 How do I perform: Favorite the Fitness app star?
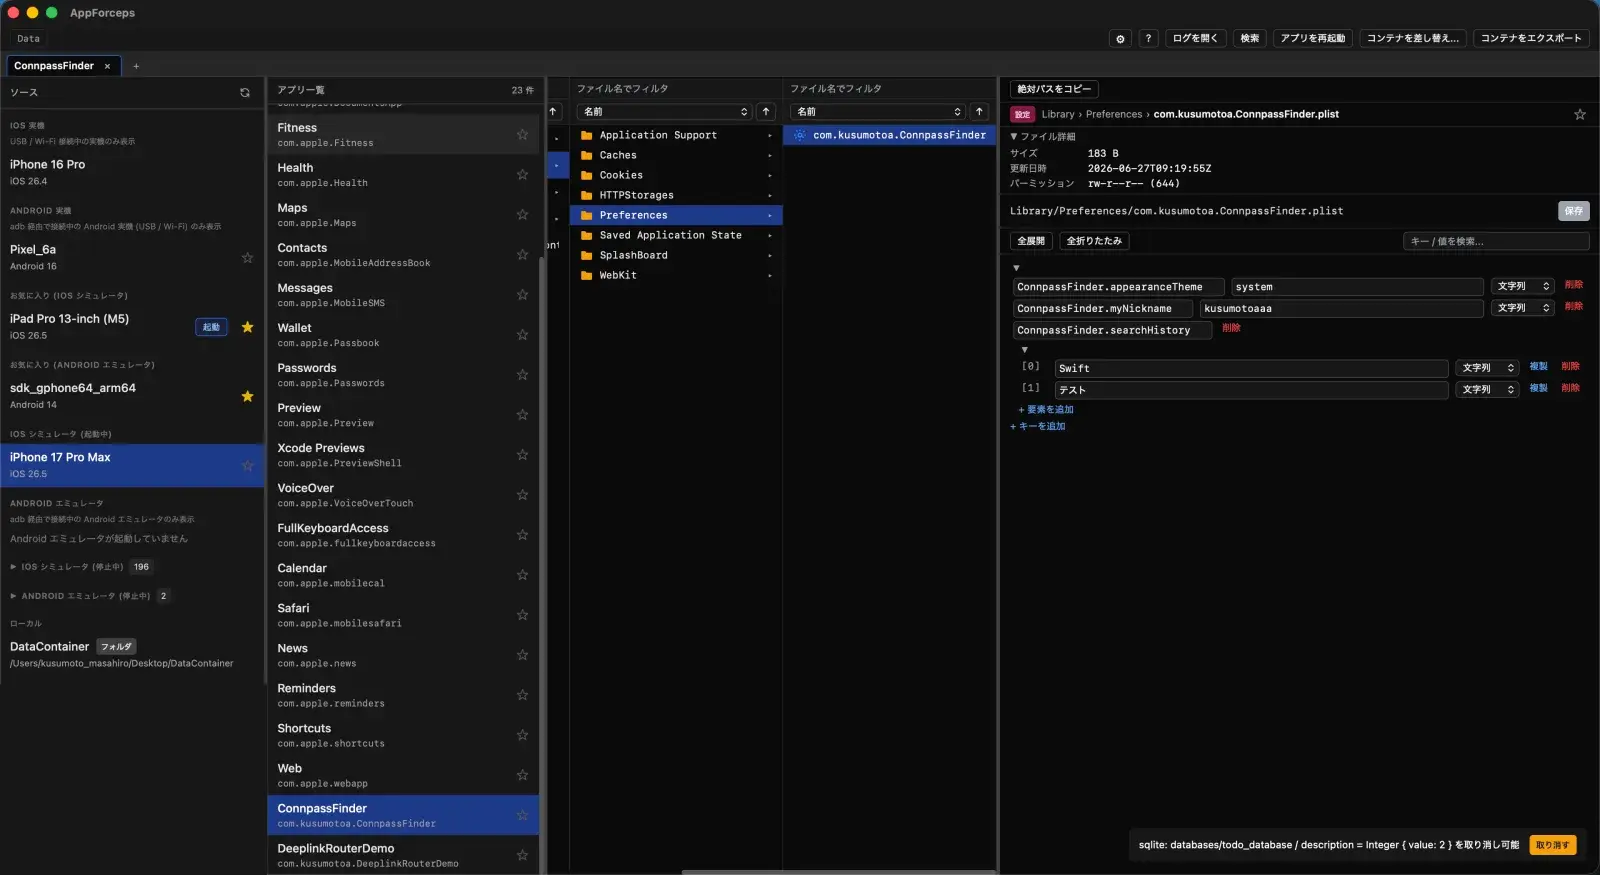tap(522, 134)
